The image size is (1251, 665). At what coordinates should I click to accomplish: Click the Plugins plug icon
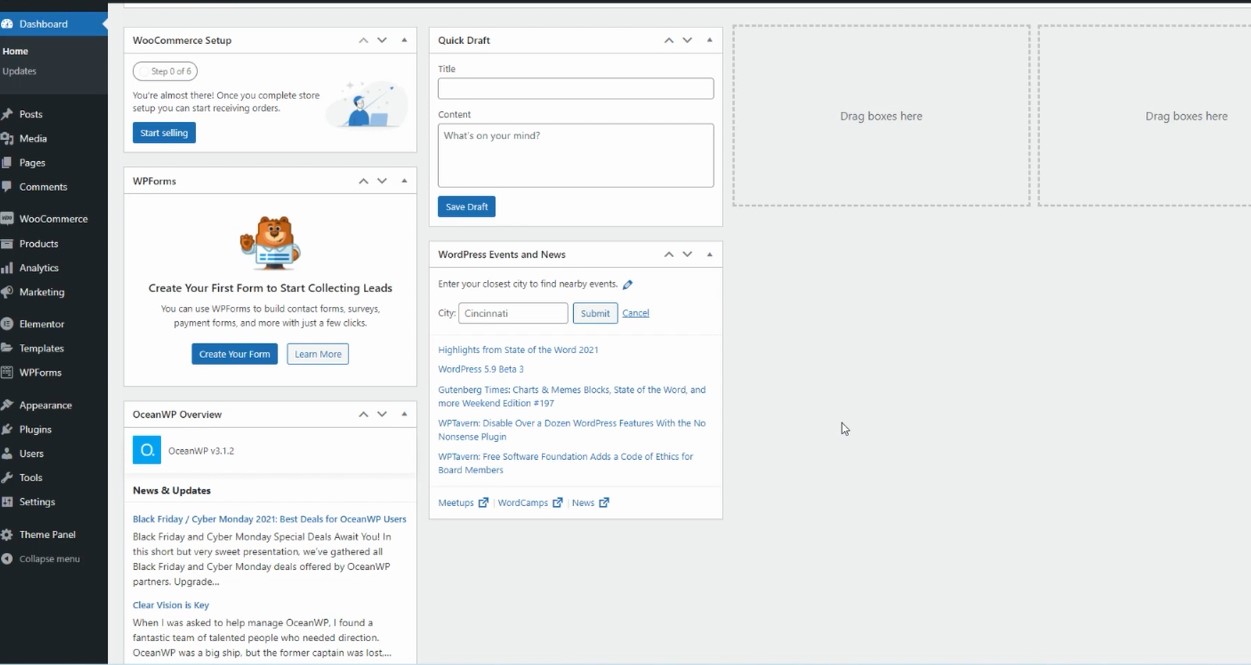[7, 429]
